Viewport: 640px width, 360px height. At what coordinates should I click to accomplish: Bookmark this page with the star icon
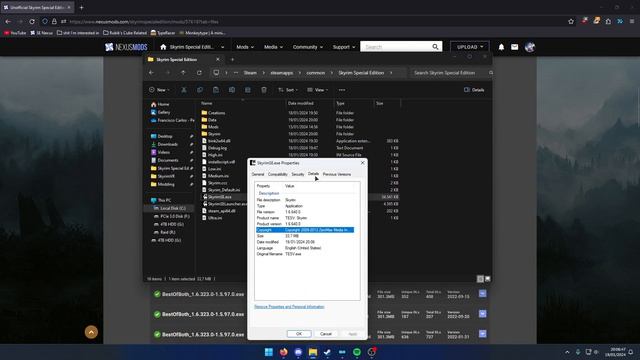pyautogui.click(x=571, y=21)
